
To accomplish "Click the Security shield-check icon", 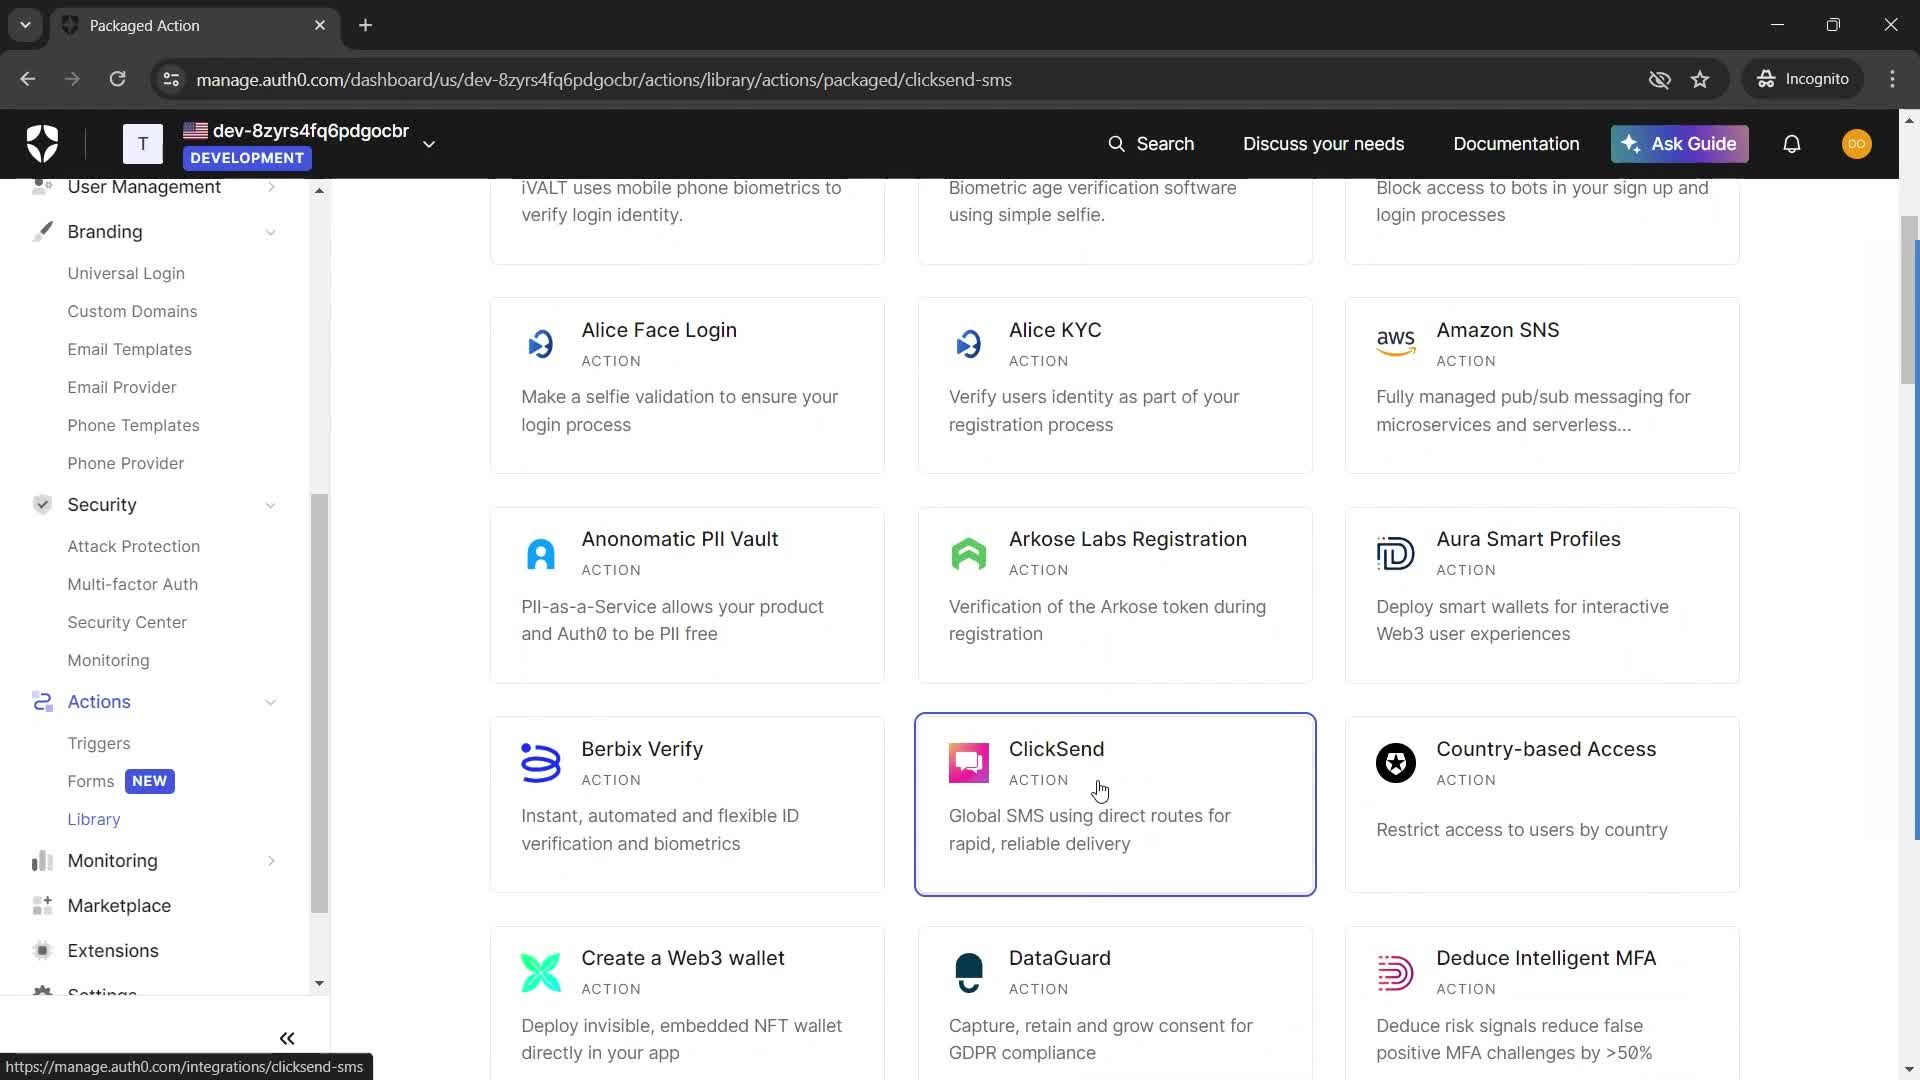I will tap(42, 505).
